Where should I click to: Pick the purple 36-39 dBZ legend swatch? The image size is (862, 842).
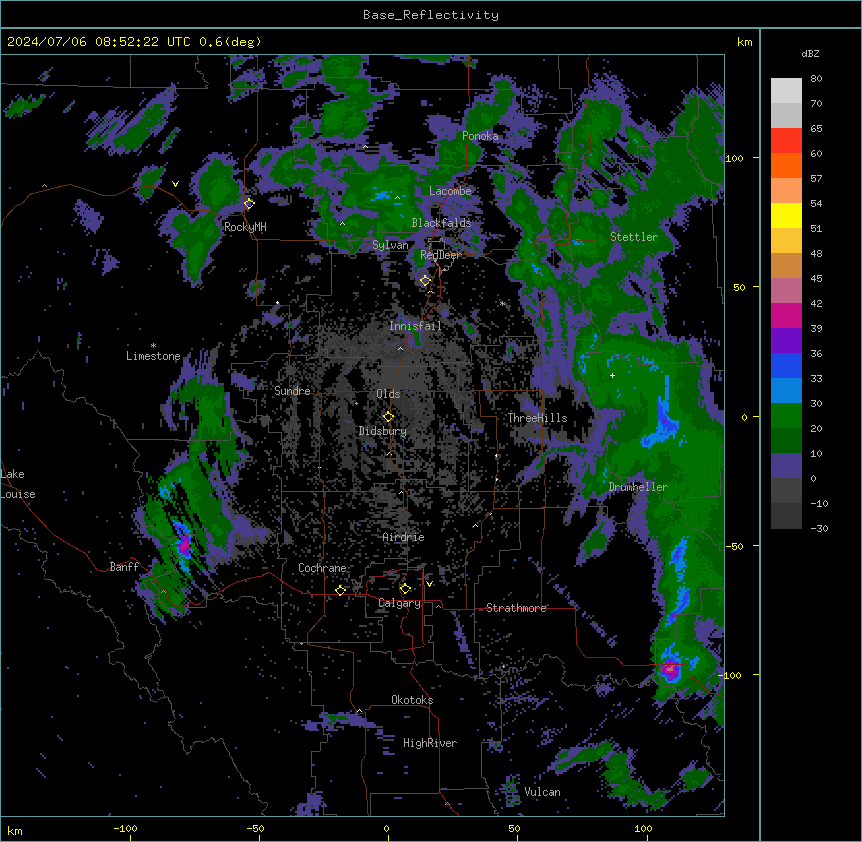coord(786,341)
